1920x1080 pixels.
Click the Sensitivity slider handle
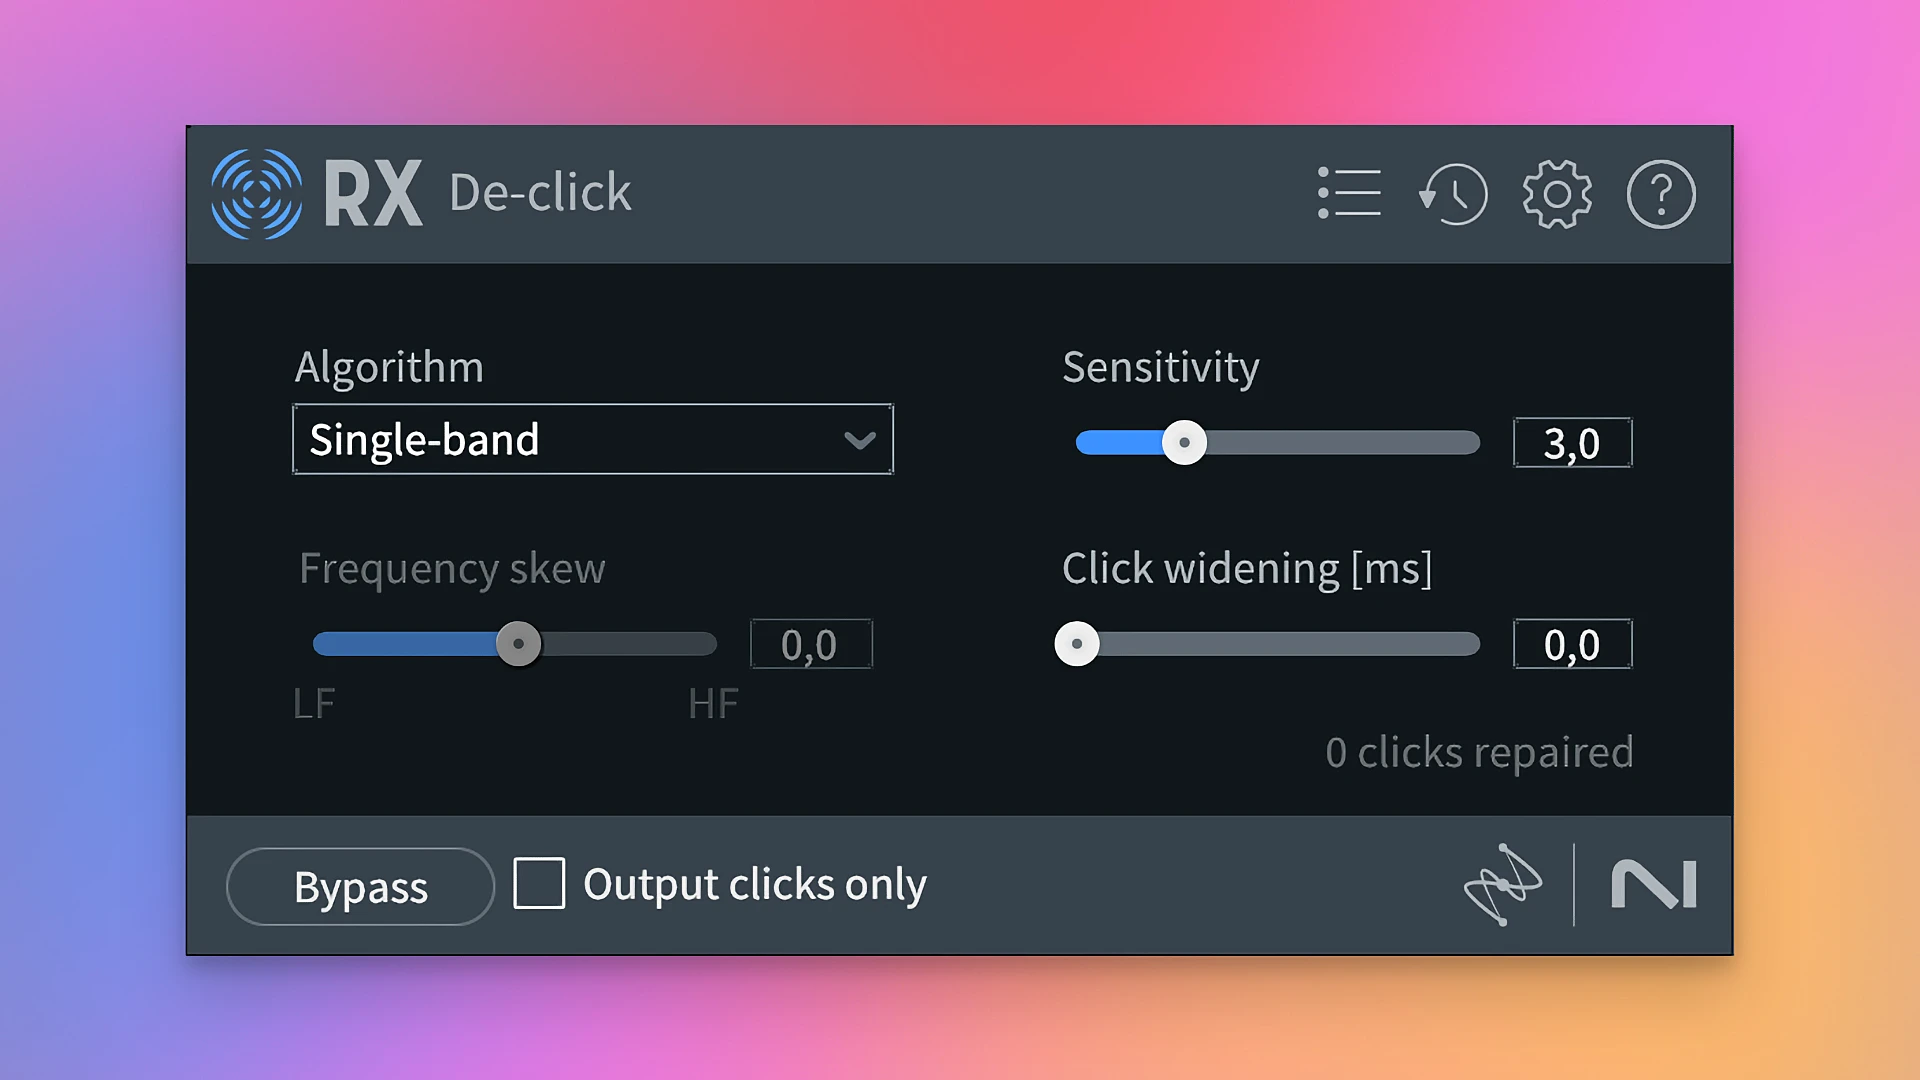1185,443
